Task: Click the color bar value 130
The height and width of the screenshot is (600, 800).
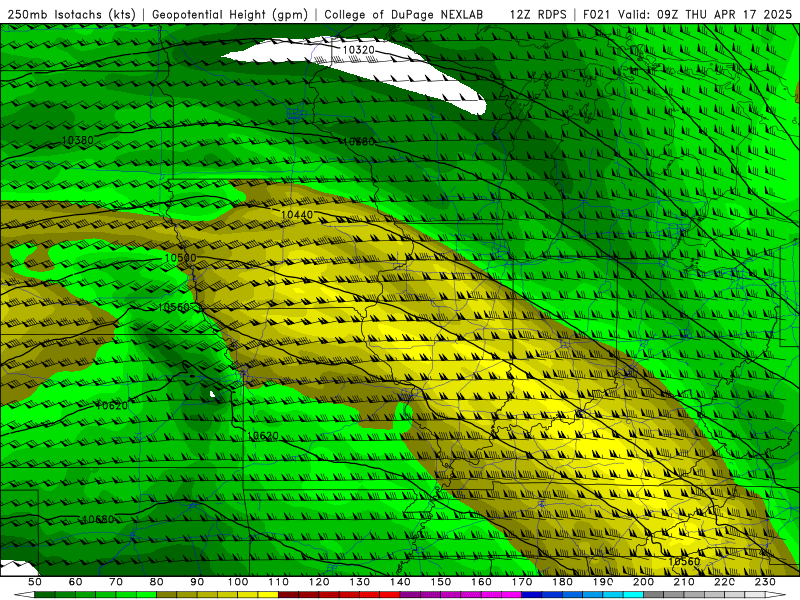Action: pos(359,582)
